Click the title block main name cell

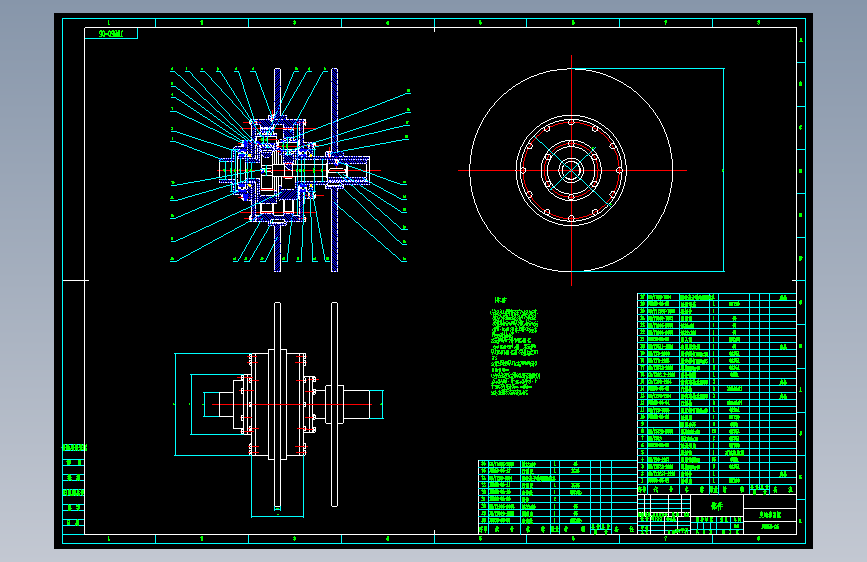click(x=717, y=505)
